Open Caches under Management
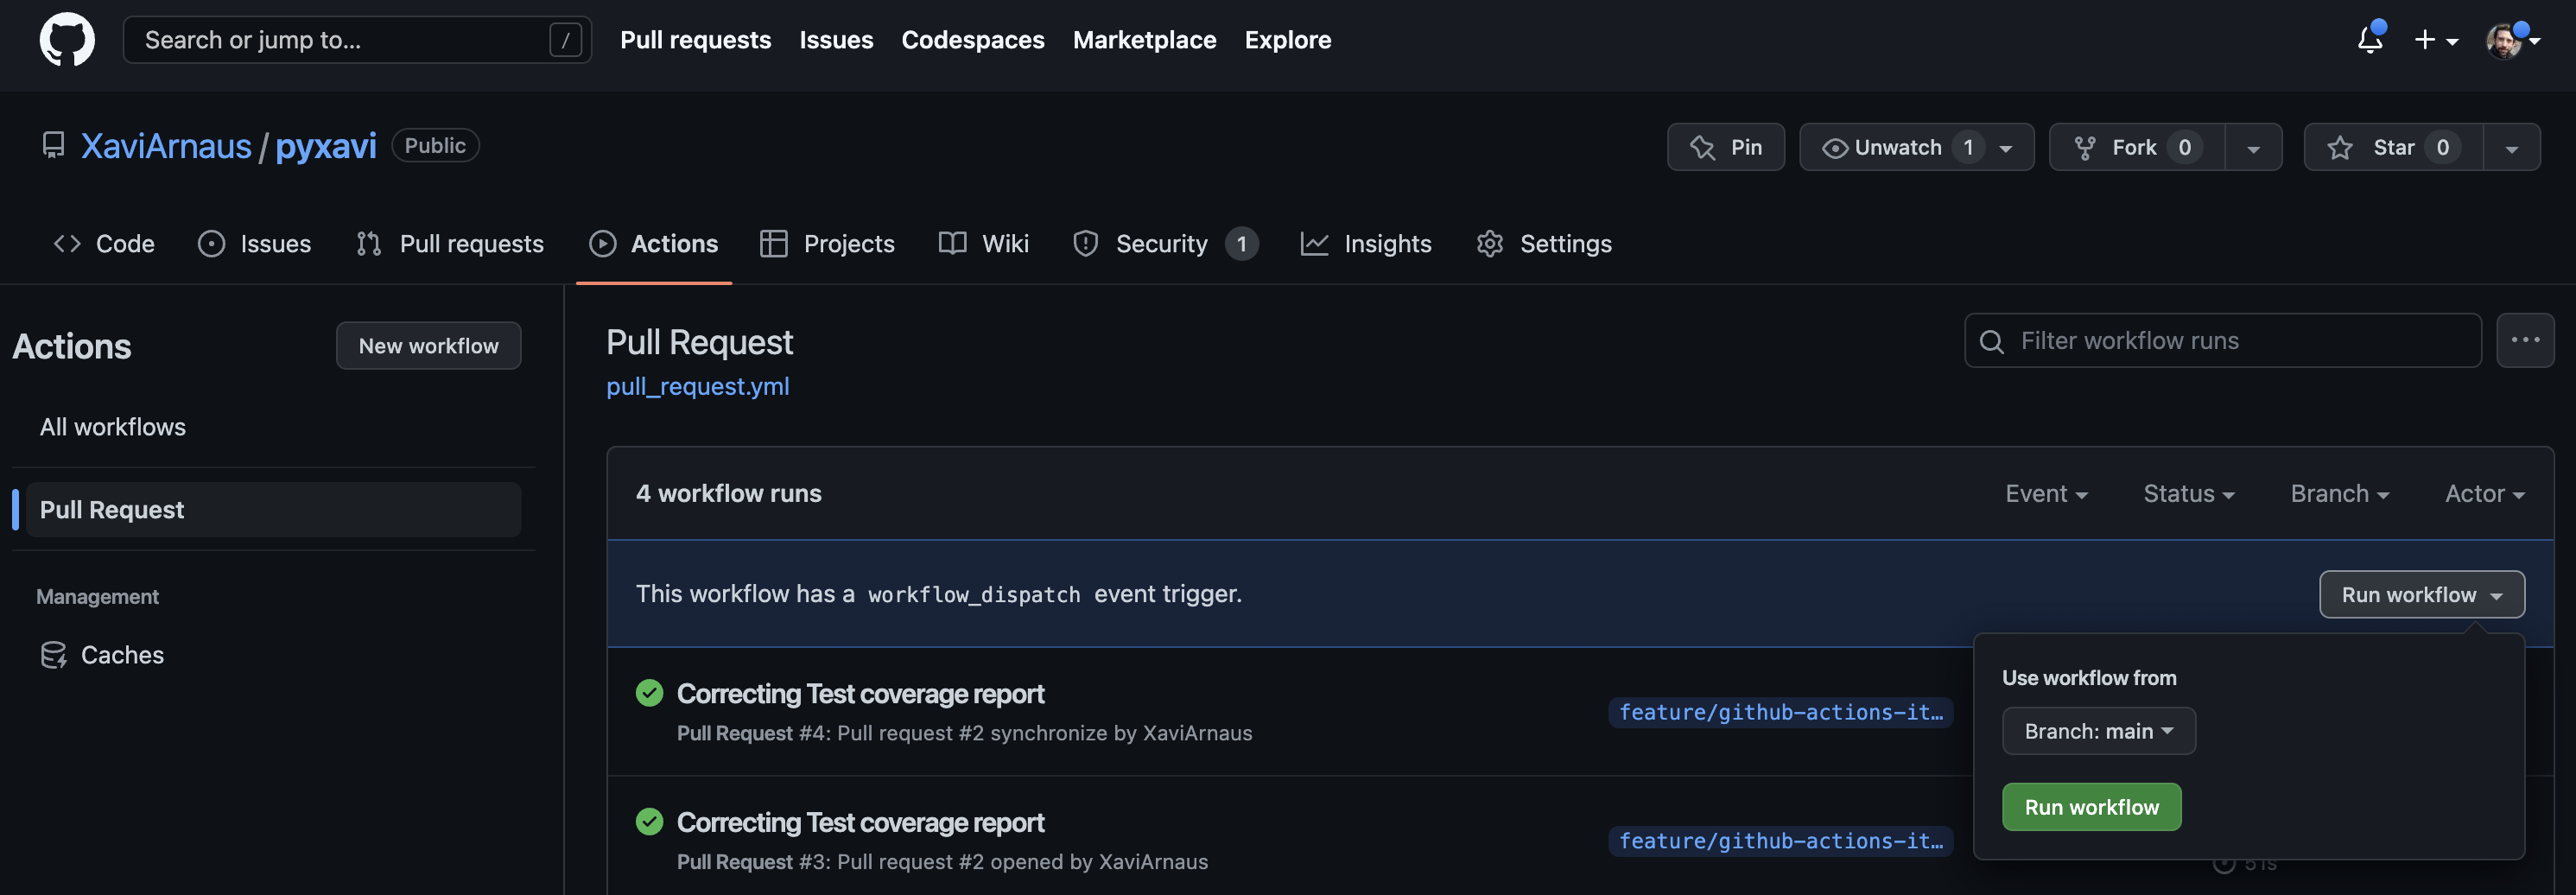2576x895 pixels. click(121, 655)
